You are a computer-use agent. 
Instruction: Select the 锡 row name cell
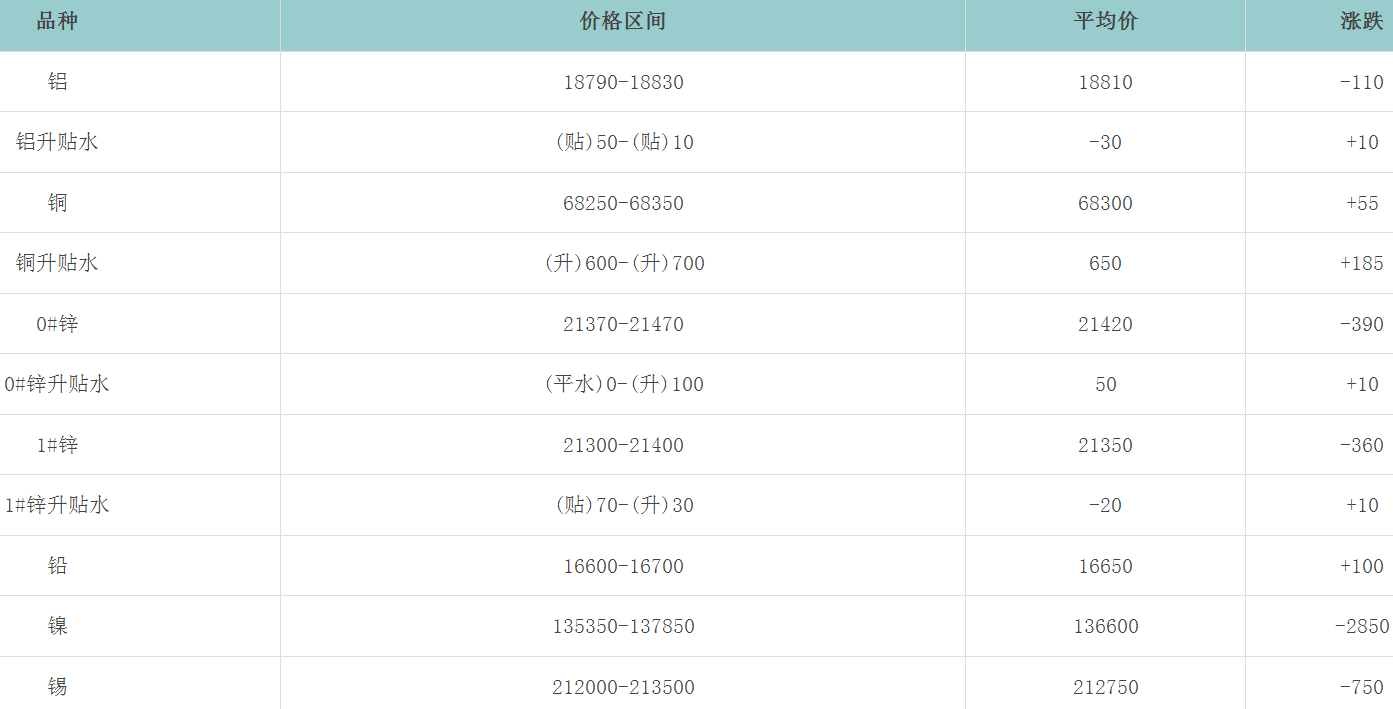click(x=58, y=687)
